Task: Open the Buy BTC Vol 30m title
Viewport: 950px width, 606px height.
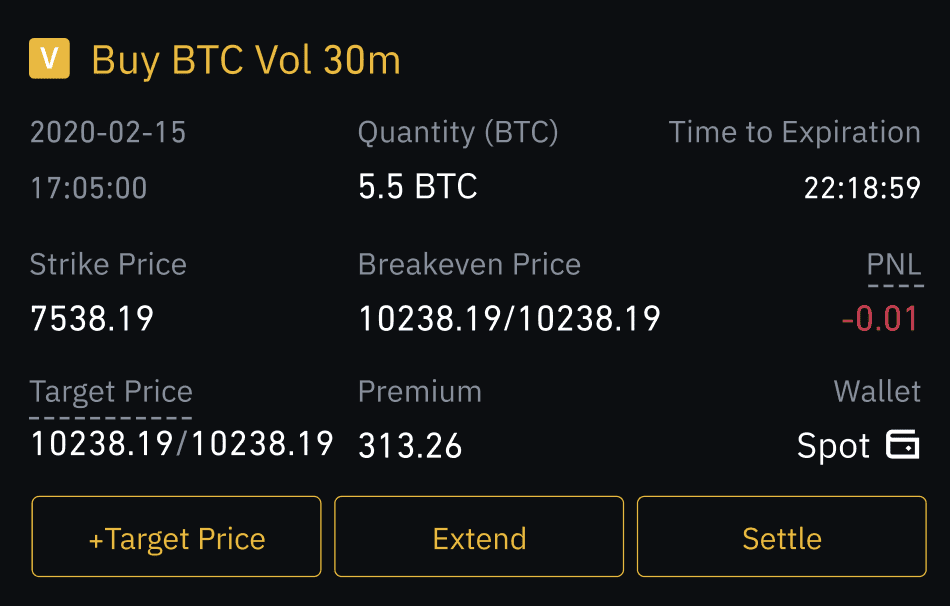Action: pos(246,60)
